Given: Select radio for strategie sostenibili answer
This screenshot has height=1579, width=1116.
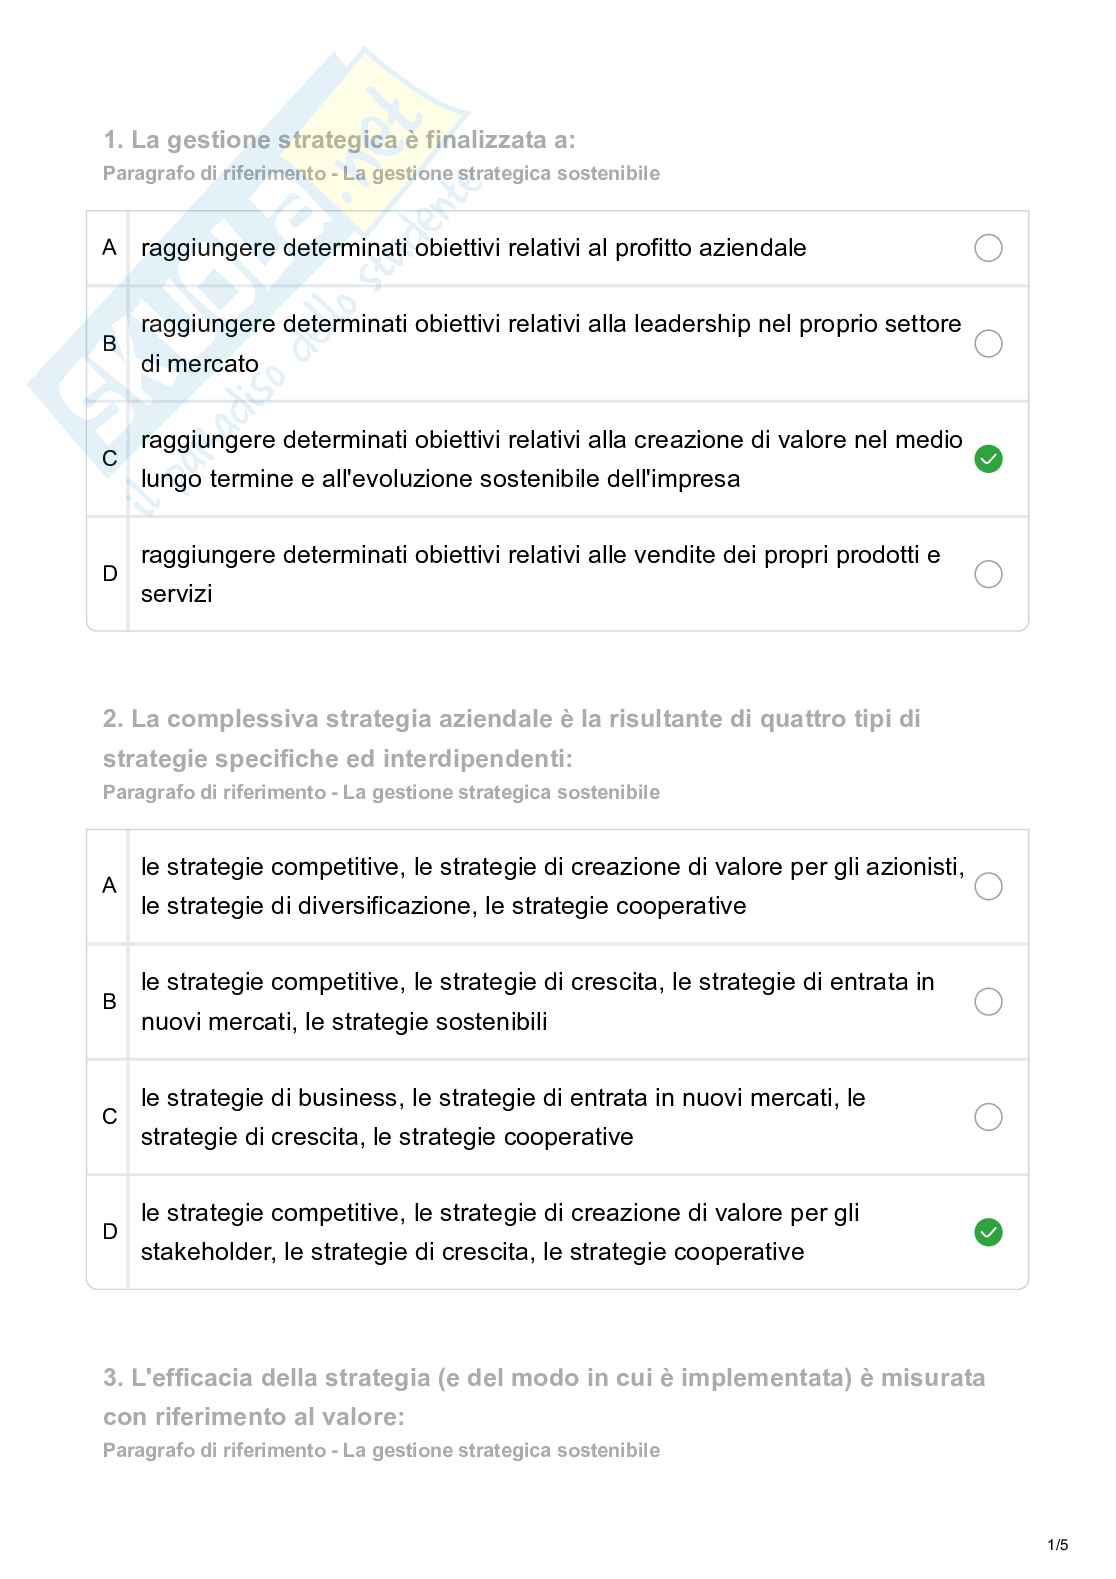Looking at the screenshot, I should (987, 1002).
